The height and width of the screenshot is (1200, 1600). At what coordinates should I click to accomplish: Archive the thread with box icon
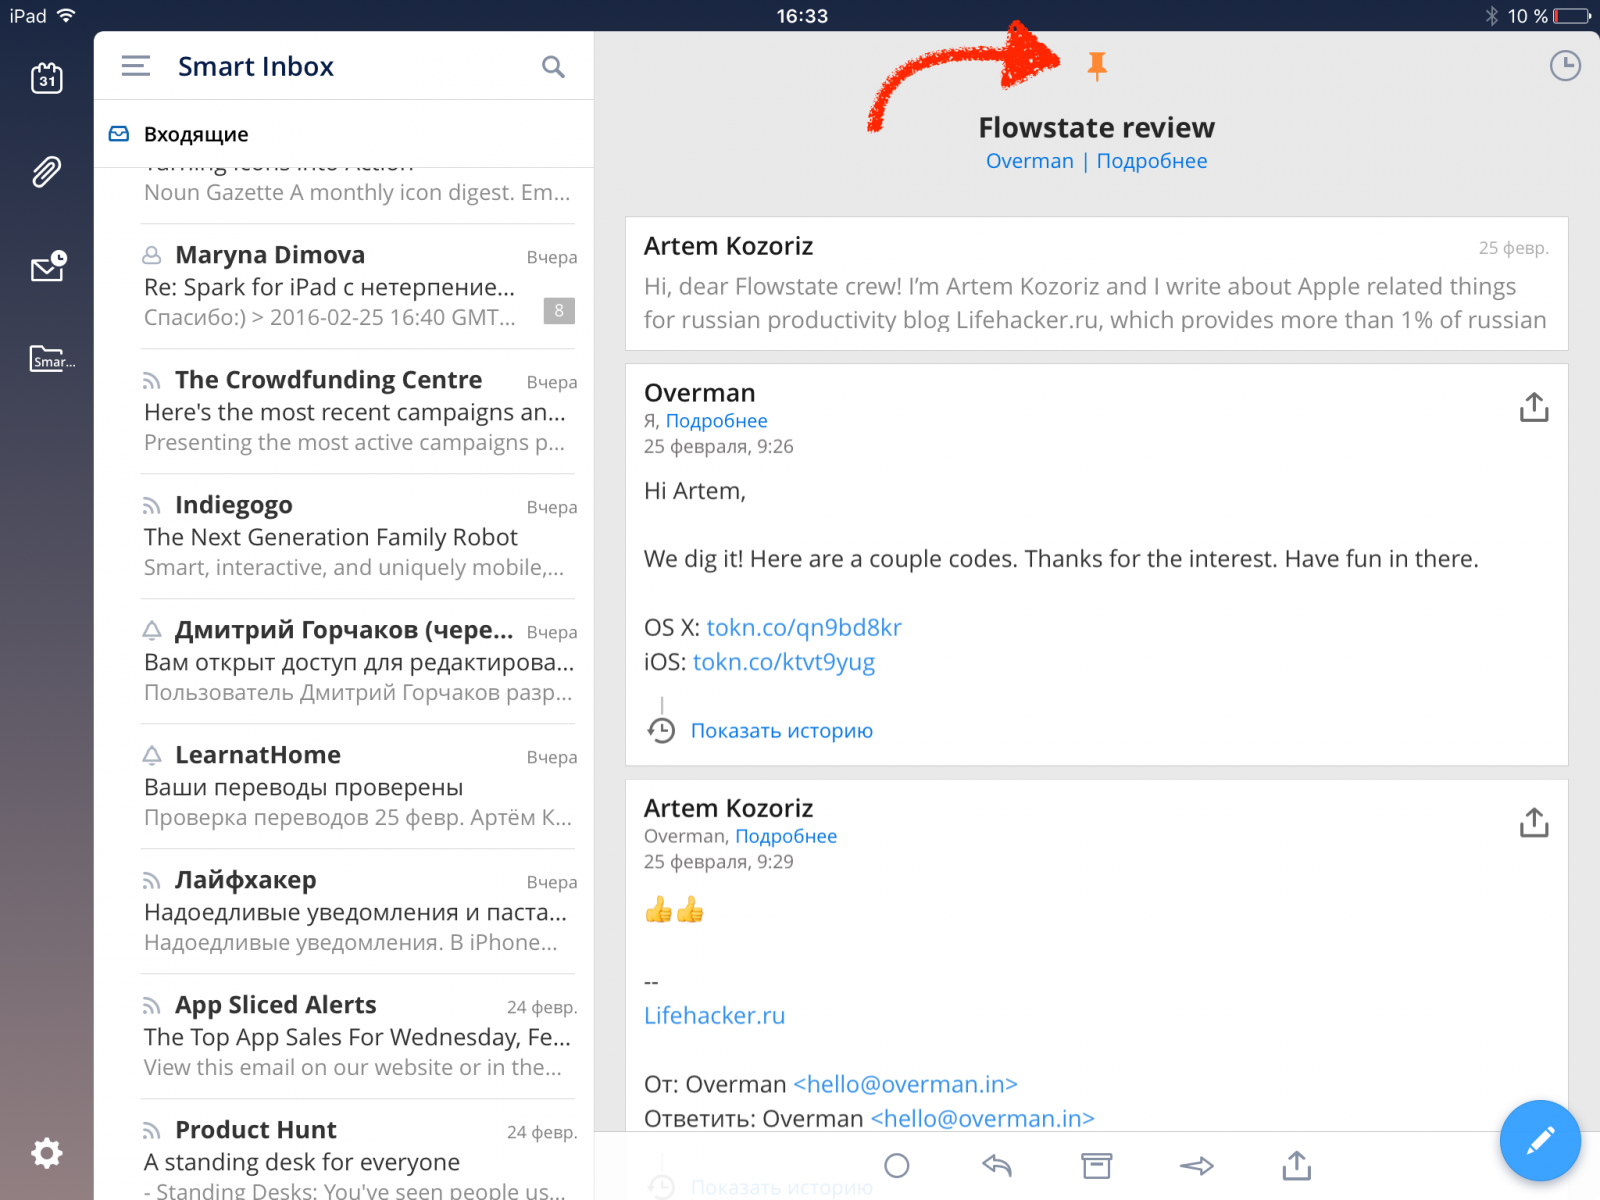pyautogui.click(x=1097, y=1165)
